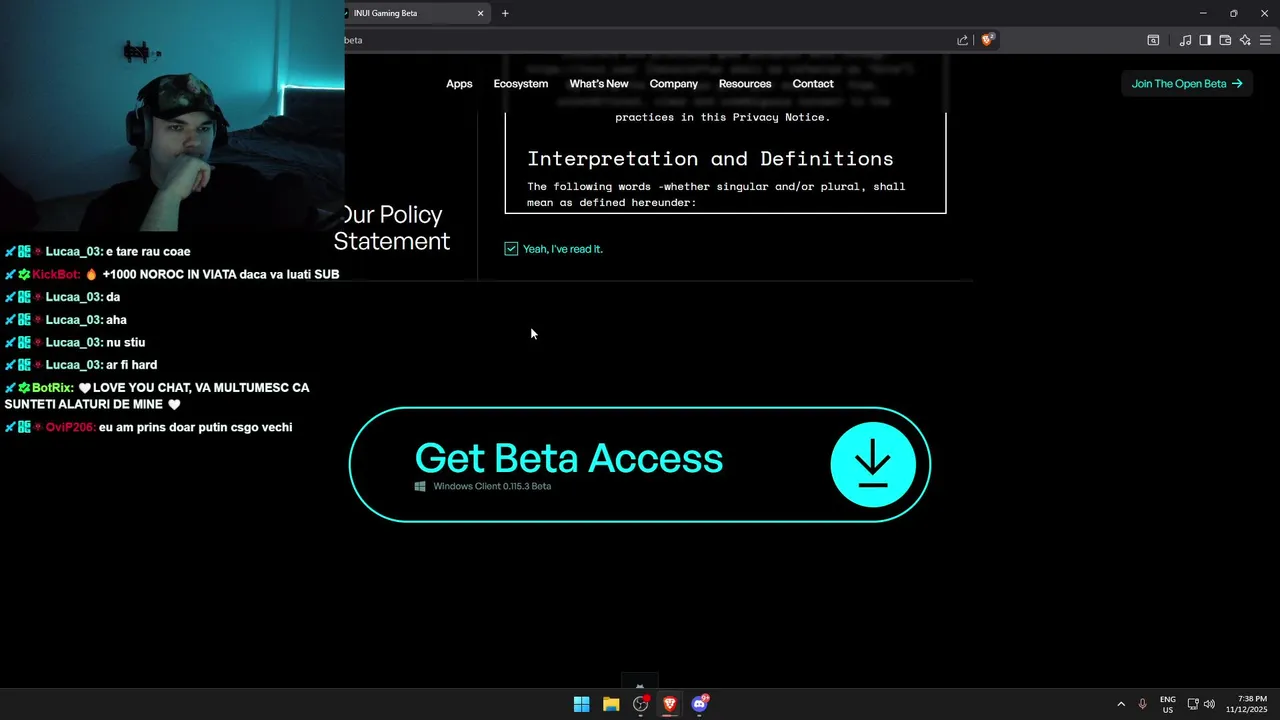1280x720 pixels.
Task: Open the volume speaker tray icon
Action: click(1209, 704)
